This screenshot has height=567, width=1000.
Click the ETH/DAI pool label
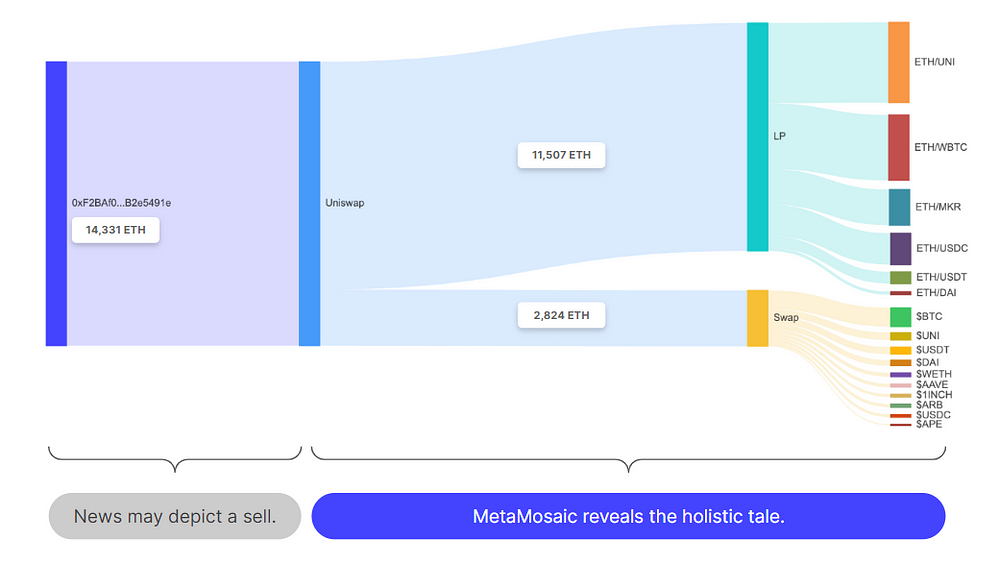tap(935, 293)
